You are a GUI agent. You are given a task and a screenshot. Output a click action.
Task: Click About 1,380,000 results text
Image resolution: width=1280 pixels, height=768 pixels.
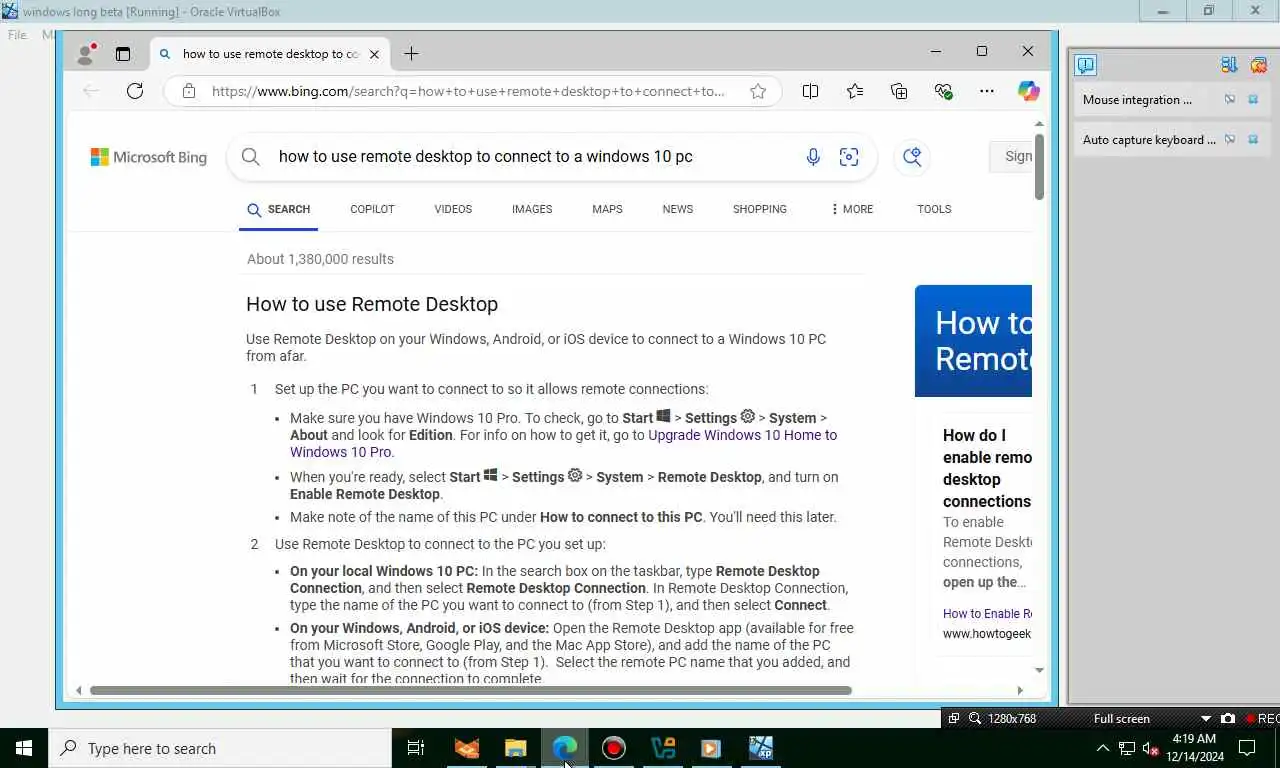(320, 259)
